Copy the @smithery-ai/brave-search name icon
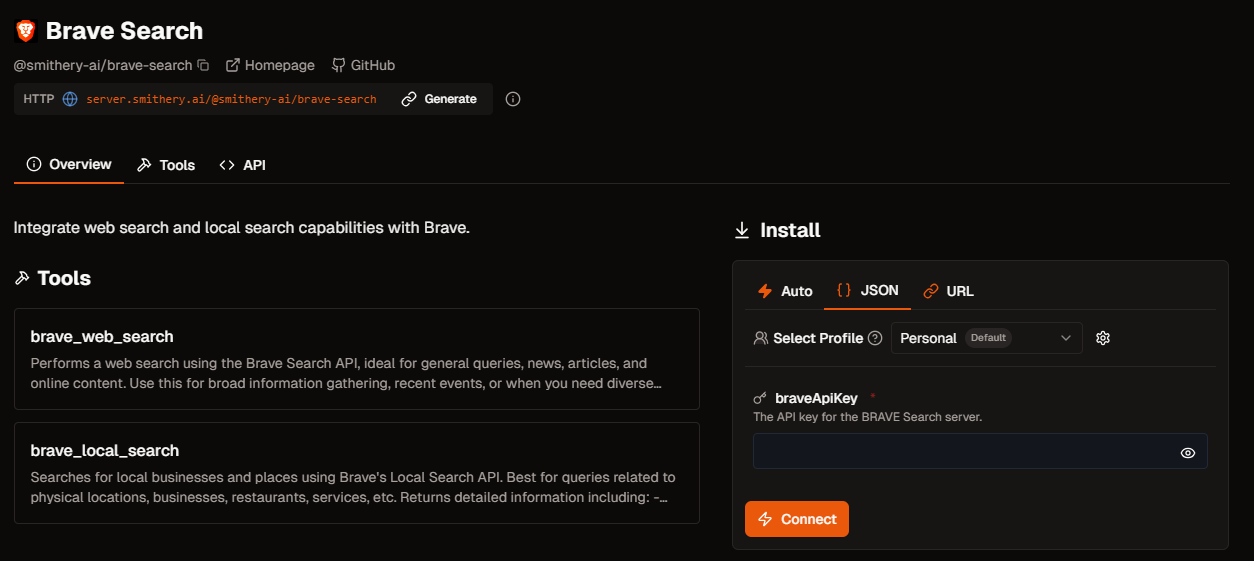The width and height of the screenshot is (1254, 561). pos(203,65)
